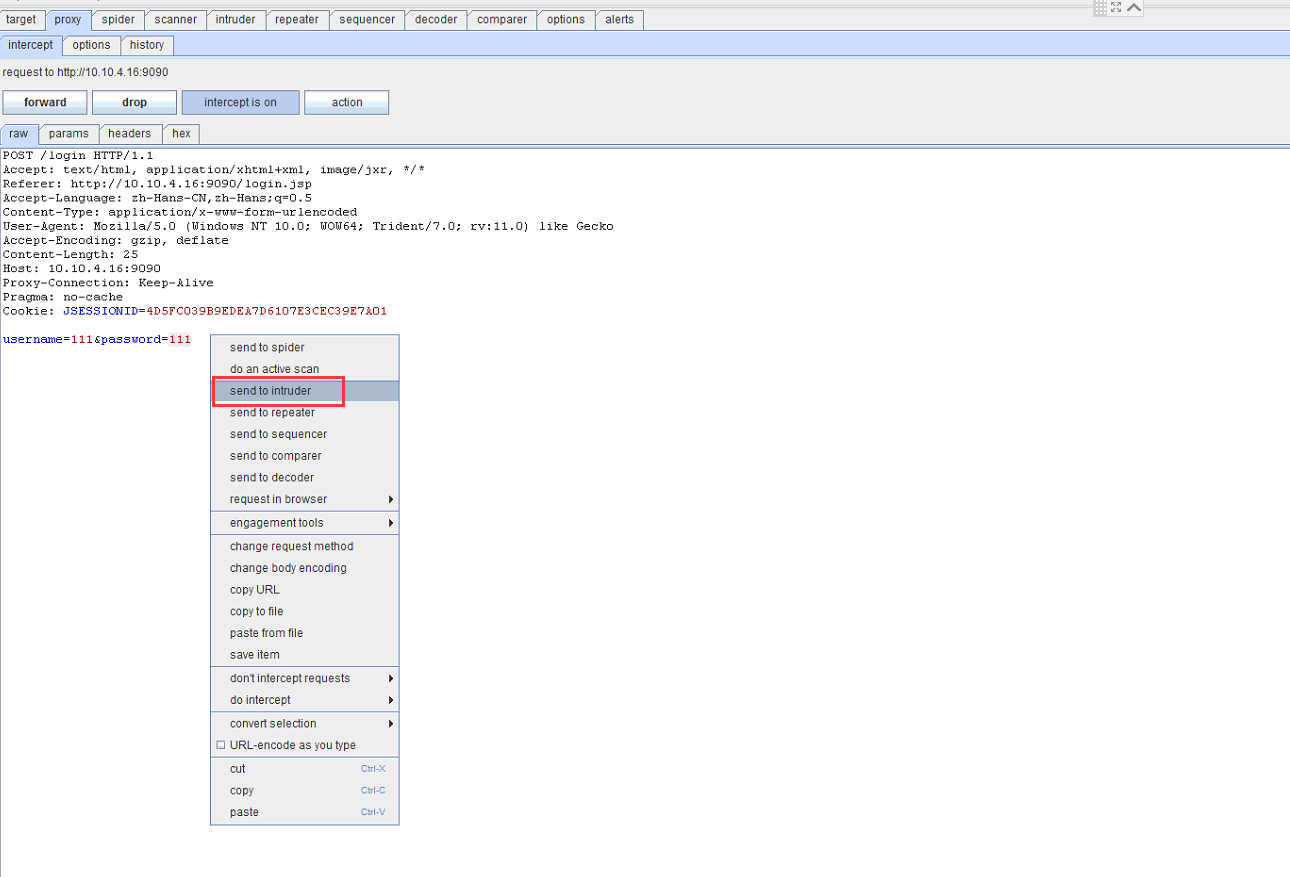
Task: Select 'copy URL' in context menu
Action: point(304,590)
